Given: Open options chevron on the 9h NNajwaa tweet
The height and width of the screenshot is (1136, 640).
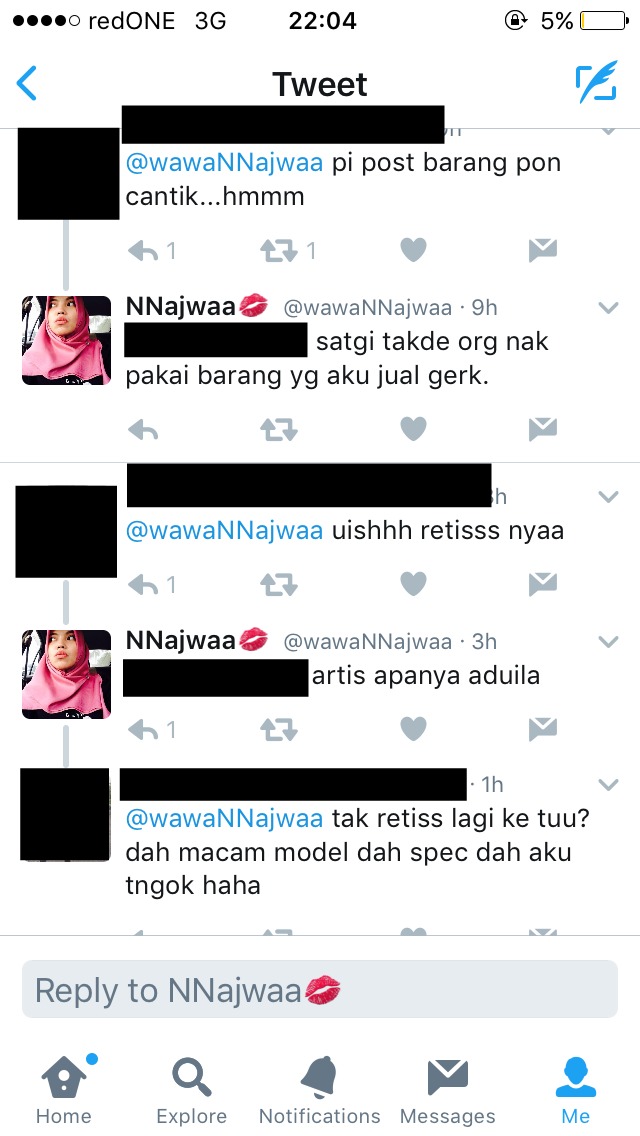Looking at the screenshot, I should pos(608,308).
